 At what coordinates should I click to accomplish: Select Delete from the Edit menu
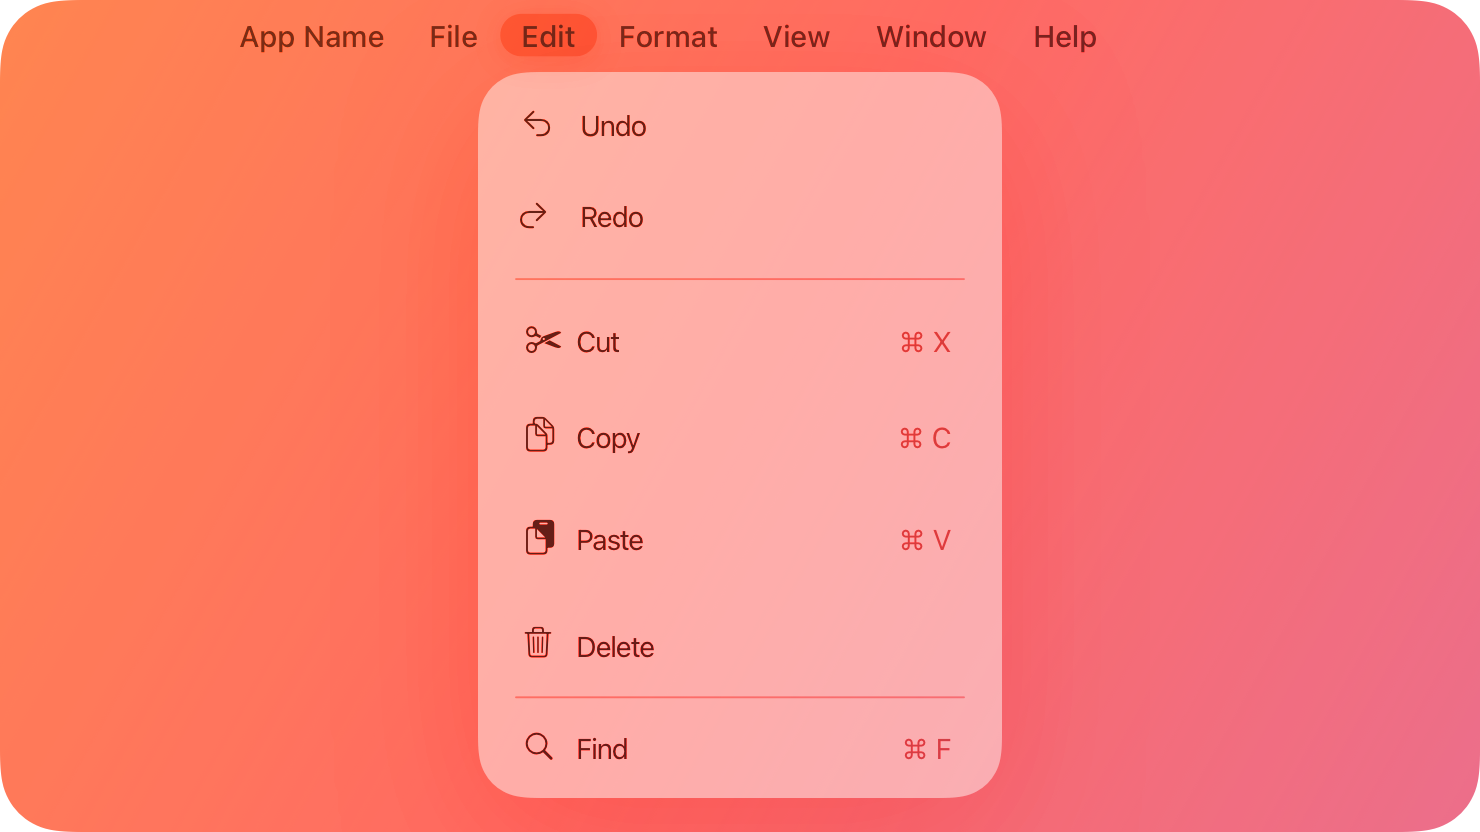614,646
